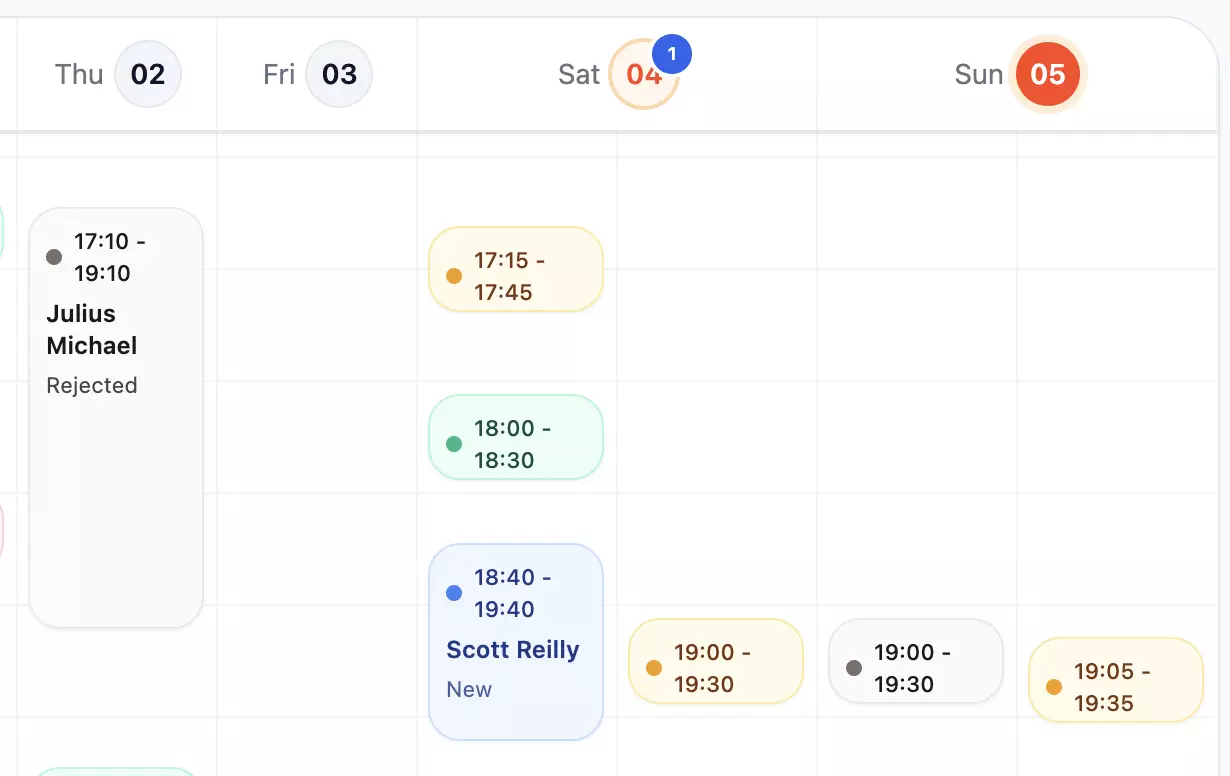This screenshot has width=1230, height=776.
Task: Click the orange dot on the 19:05 event
Action: point(1053,686)
